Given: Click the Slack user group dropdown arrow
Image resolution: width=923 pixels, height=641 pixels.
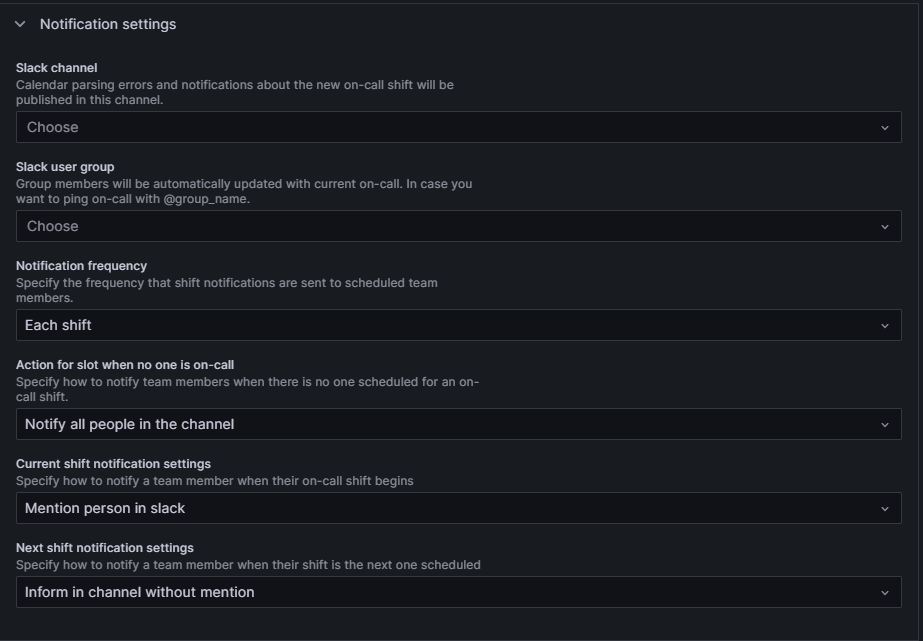Looking at the screenshot, I should 885,225.
